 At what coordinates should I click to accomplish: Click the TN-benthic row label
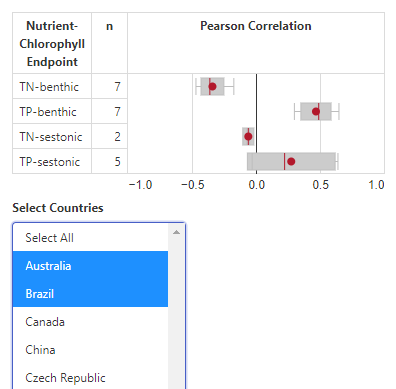(x=49, y=87)
